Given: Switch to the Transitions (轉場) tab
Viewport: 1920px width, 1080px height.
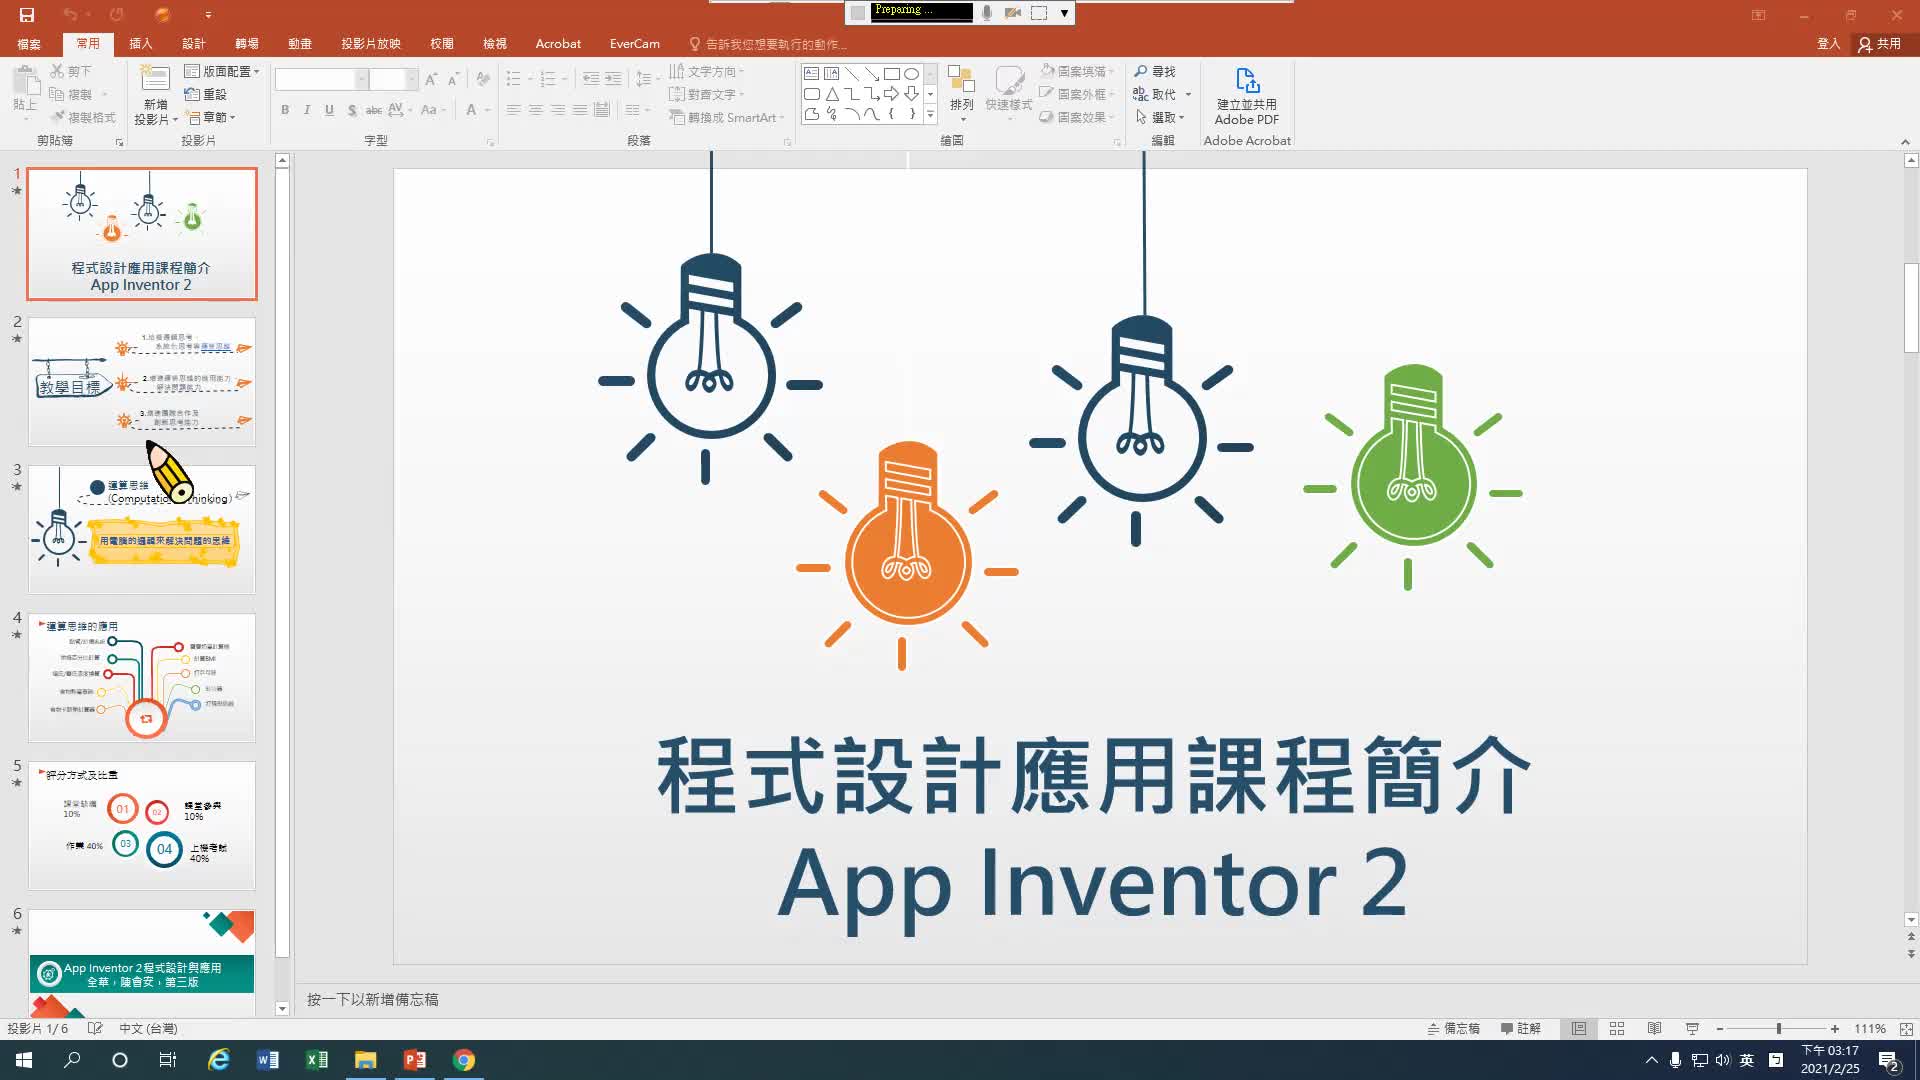Looking at the screenshot, I should (x=247, y=44).
